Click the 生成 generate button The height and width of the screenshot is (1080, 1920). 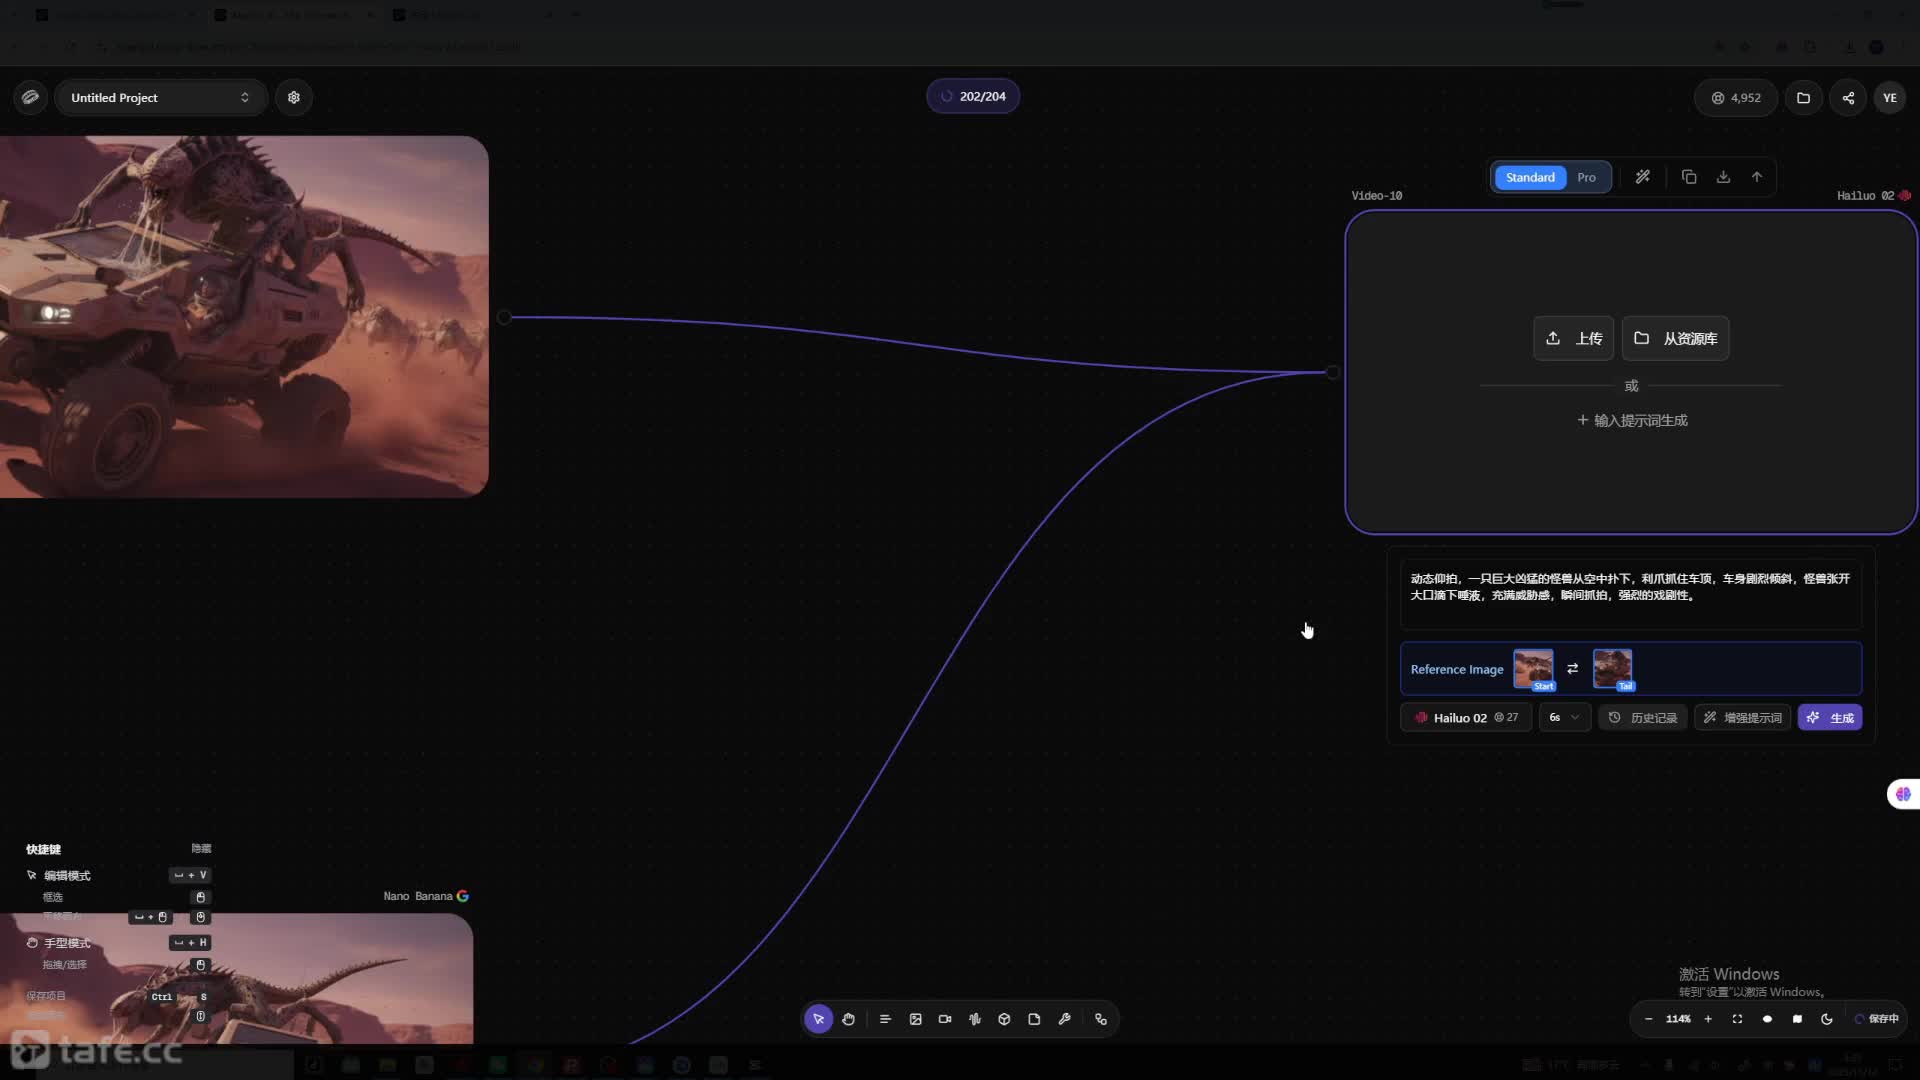[1830, 718]
